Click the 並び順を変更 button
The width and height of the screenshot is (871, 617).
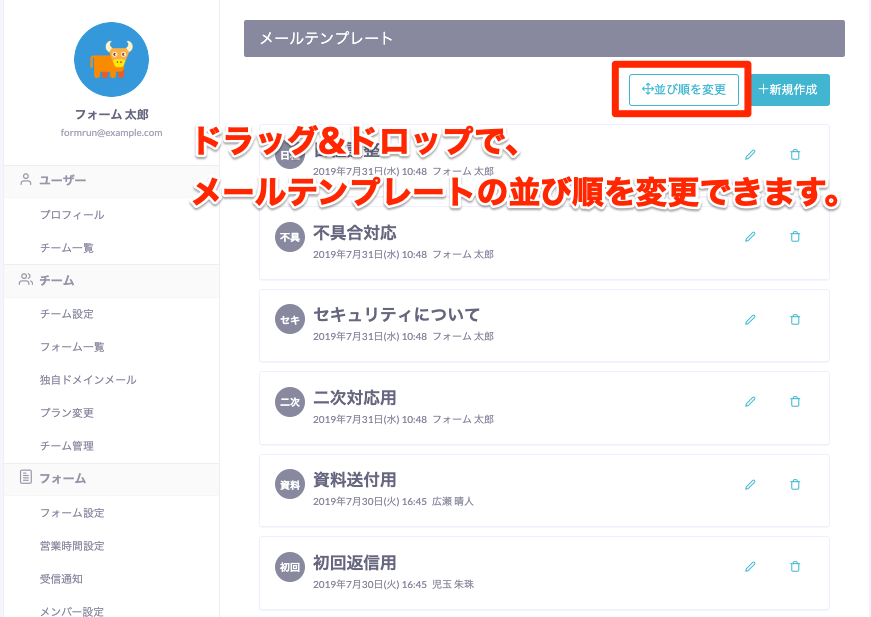point(684,90)
